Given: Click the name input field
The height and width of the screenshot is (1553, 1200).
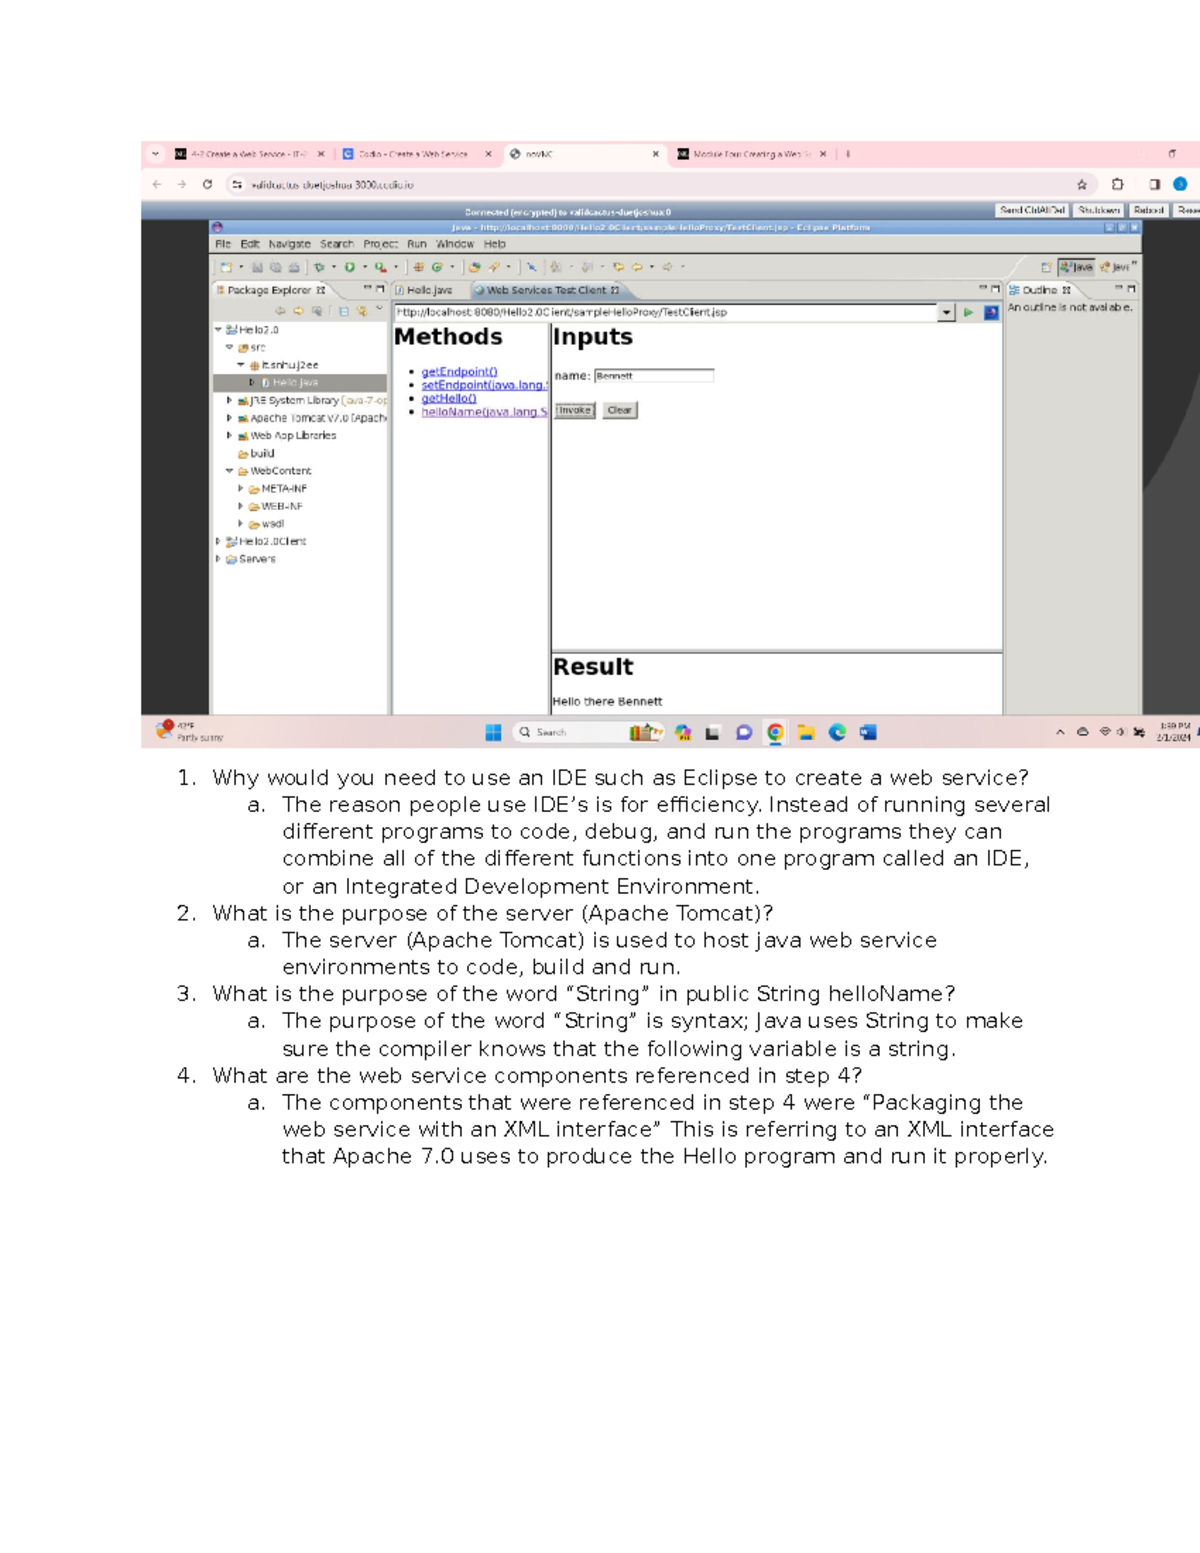Looking at the screenshot, I should click(x=654, y=375).
